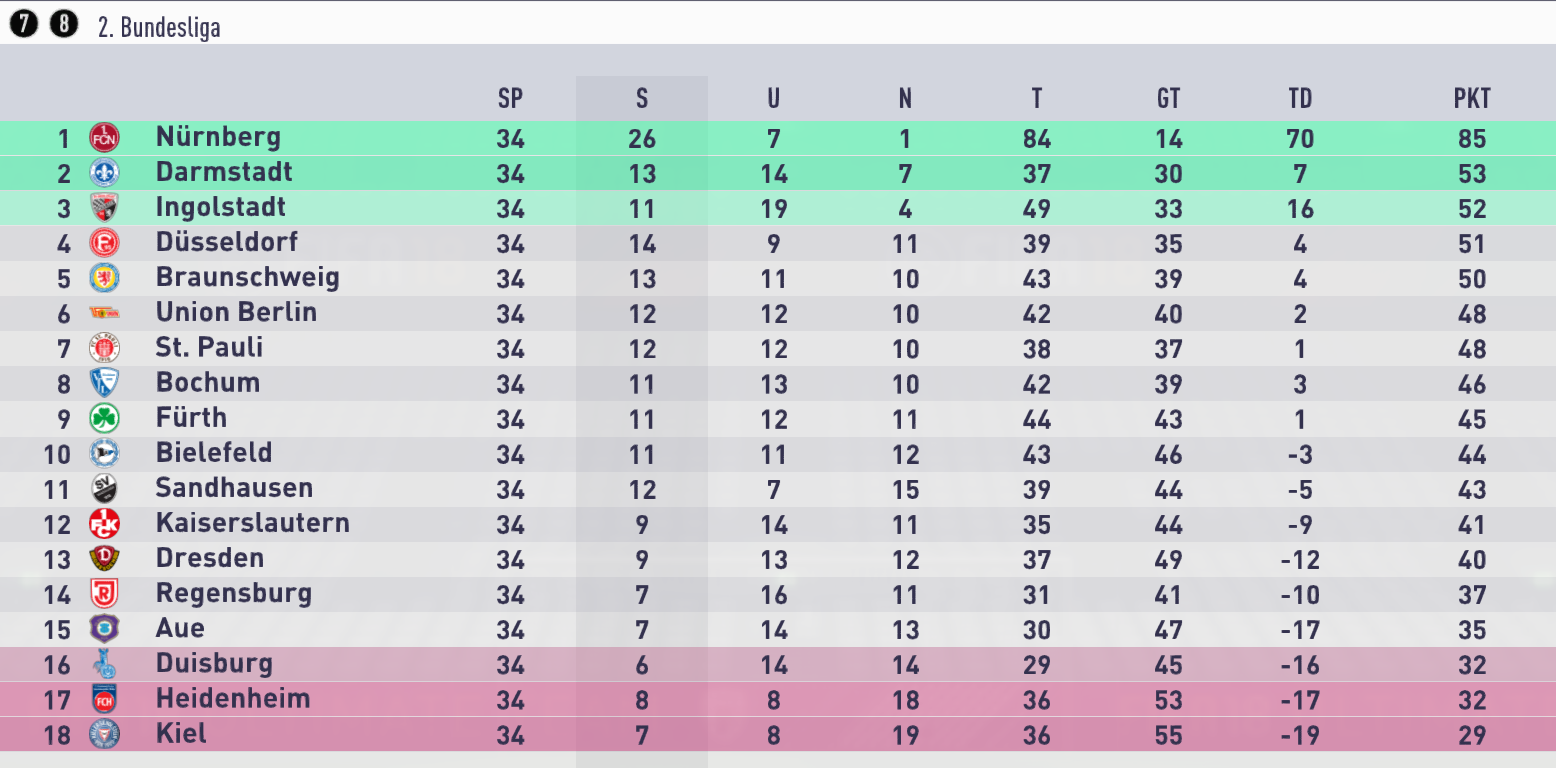
Task: Open the Union Berlin team row
Action: pos(778,313)
